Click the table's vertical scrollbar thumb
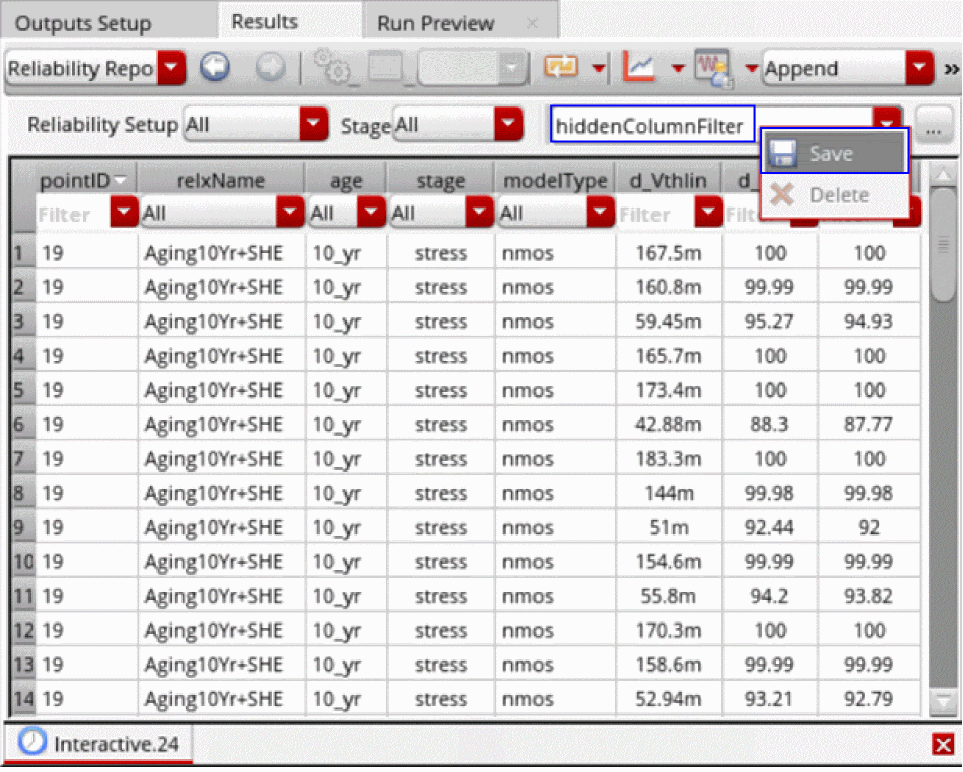Image resolution: width=963 pixels, height=772 pixels. (942, 245)
